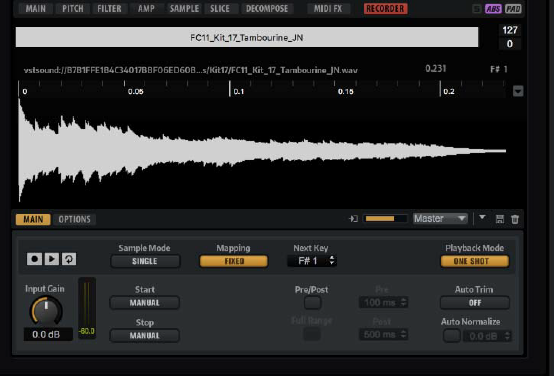Enable the Auto Normalize checkbox
This screenshot has height=376, width=555.
452,336
